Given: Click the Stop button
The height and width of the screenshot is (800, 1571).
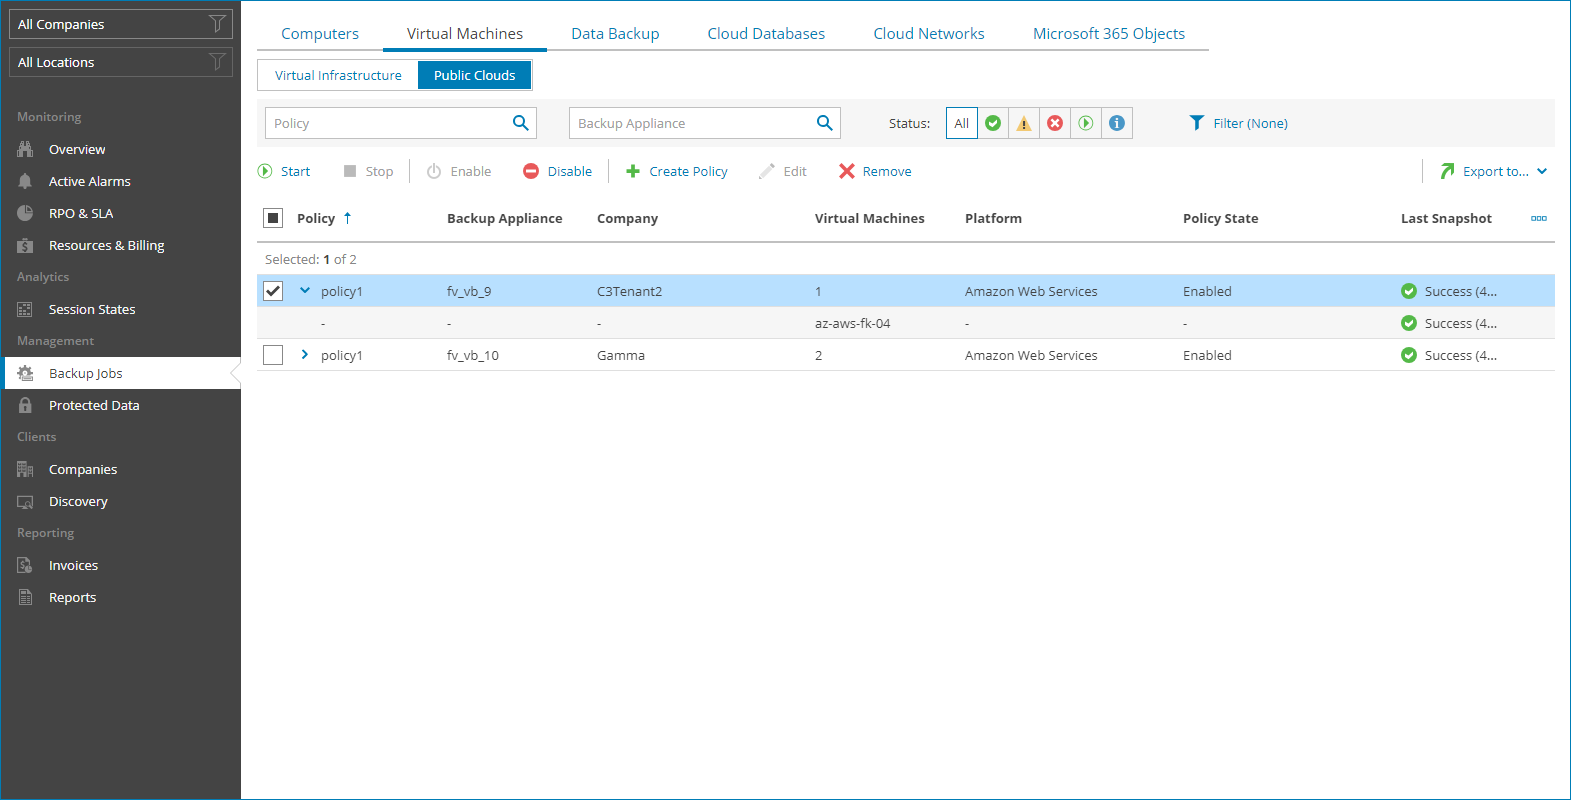Looking at the screenshot, I should tap(368, 171).
